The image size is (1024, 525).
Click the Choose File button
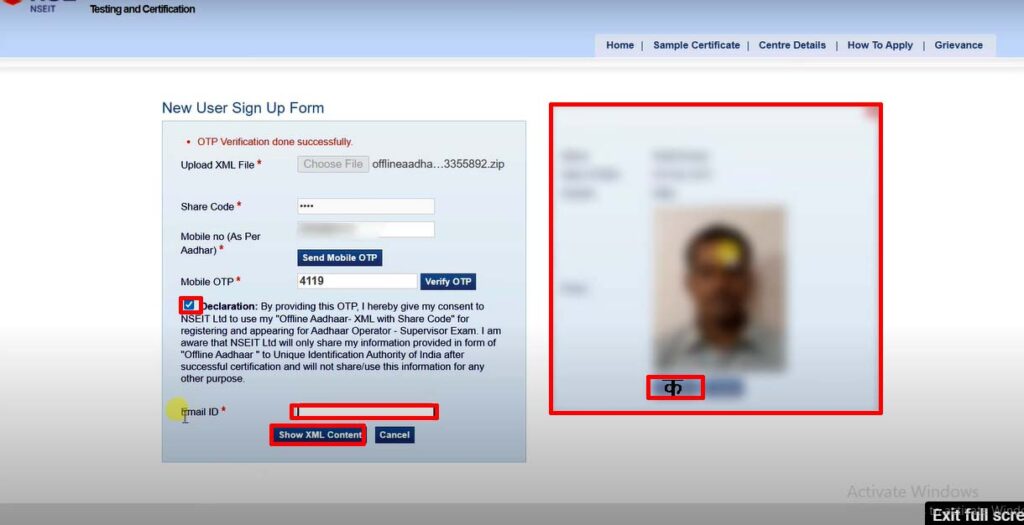coord(333,164)
